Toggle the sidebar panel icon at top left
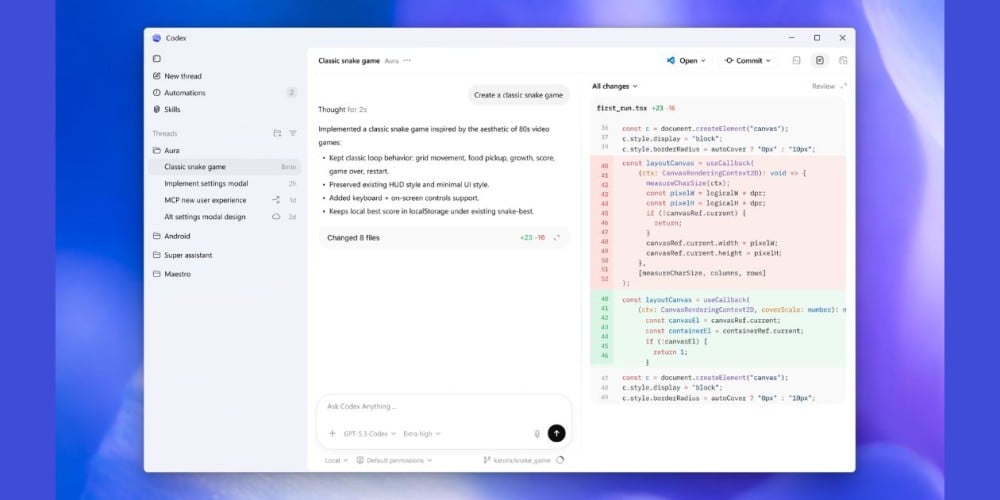Image resolution: width=1000 pixels, height=500 pixels. pos(156,59)
